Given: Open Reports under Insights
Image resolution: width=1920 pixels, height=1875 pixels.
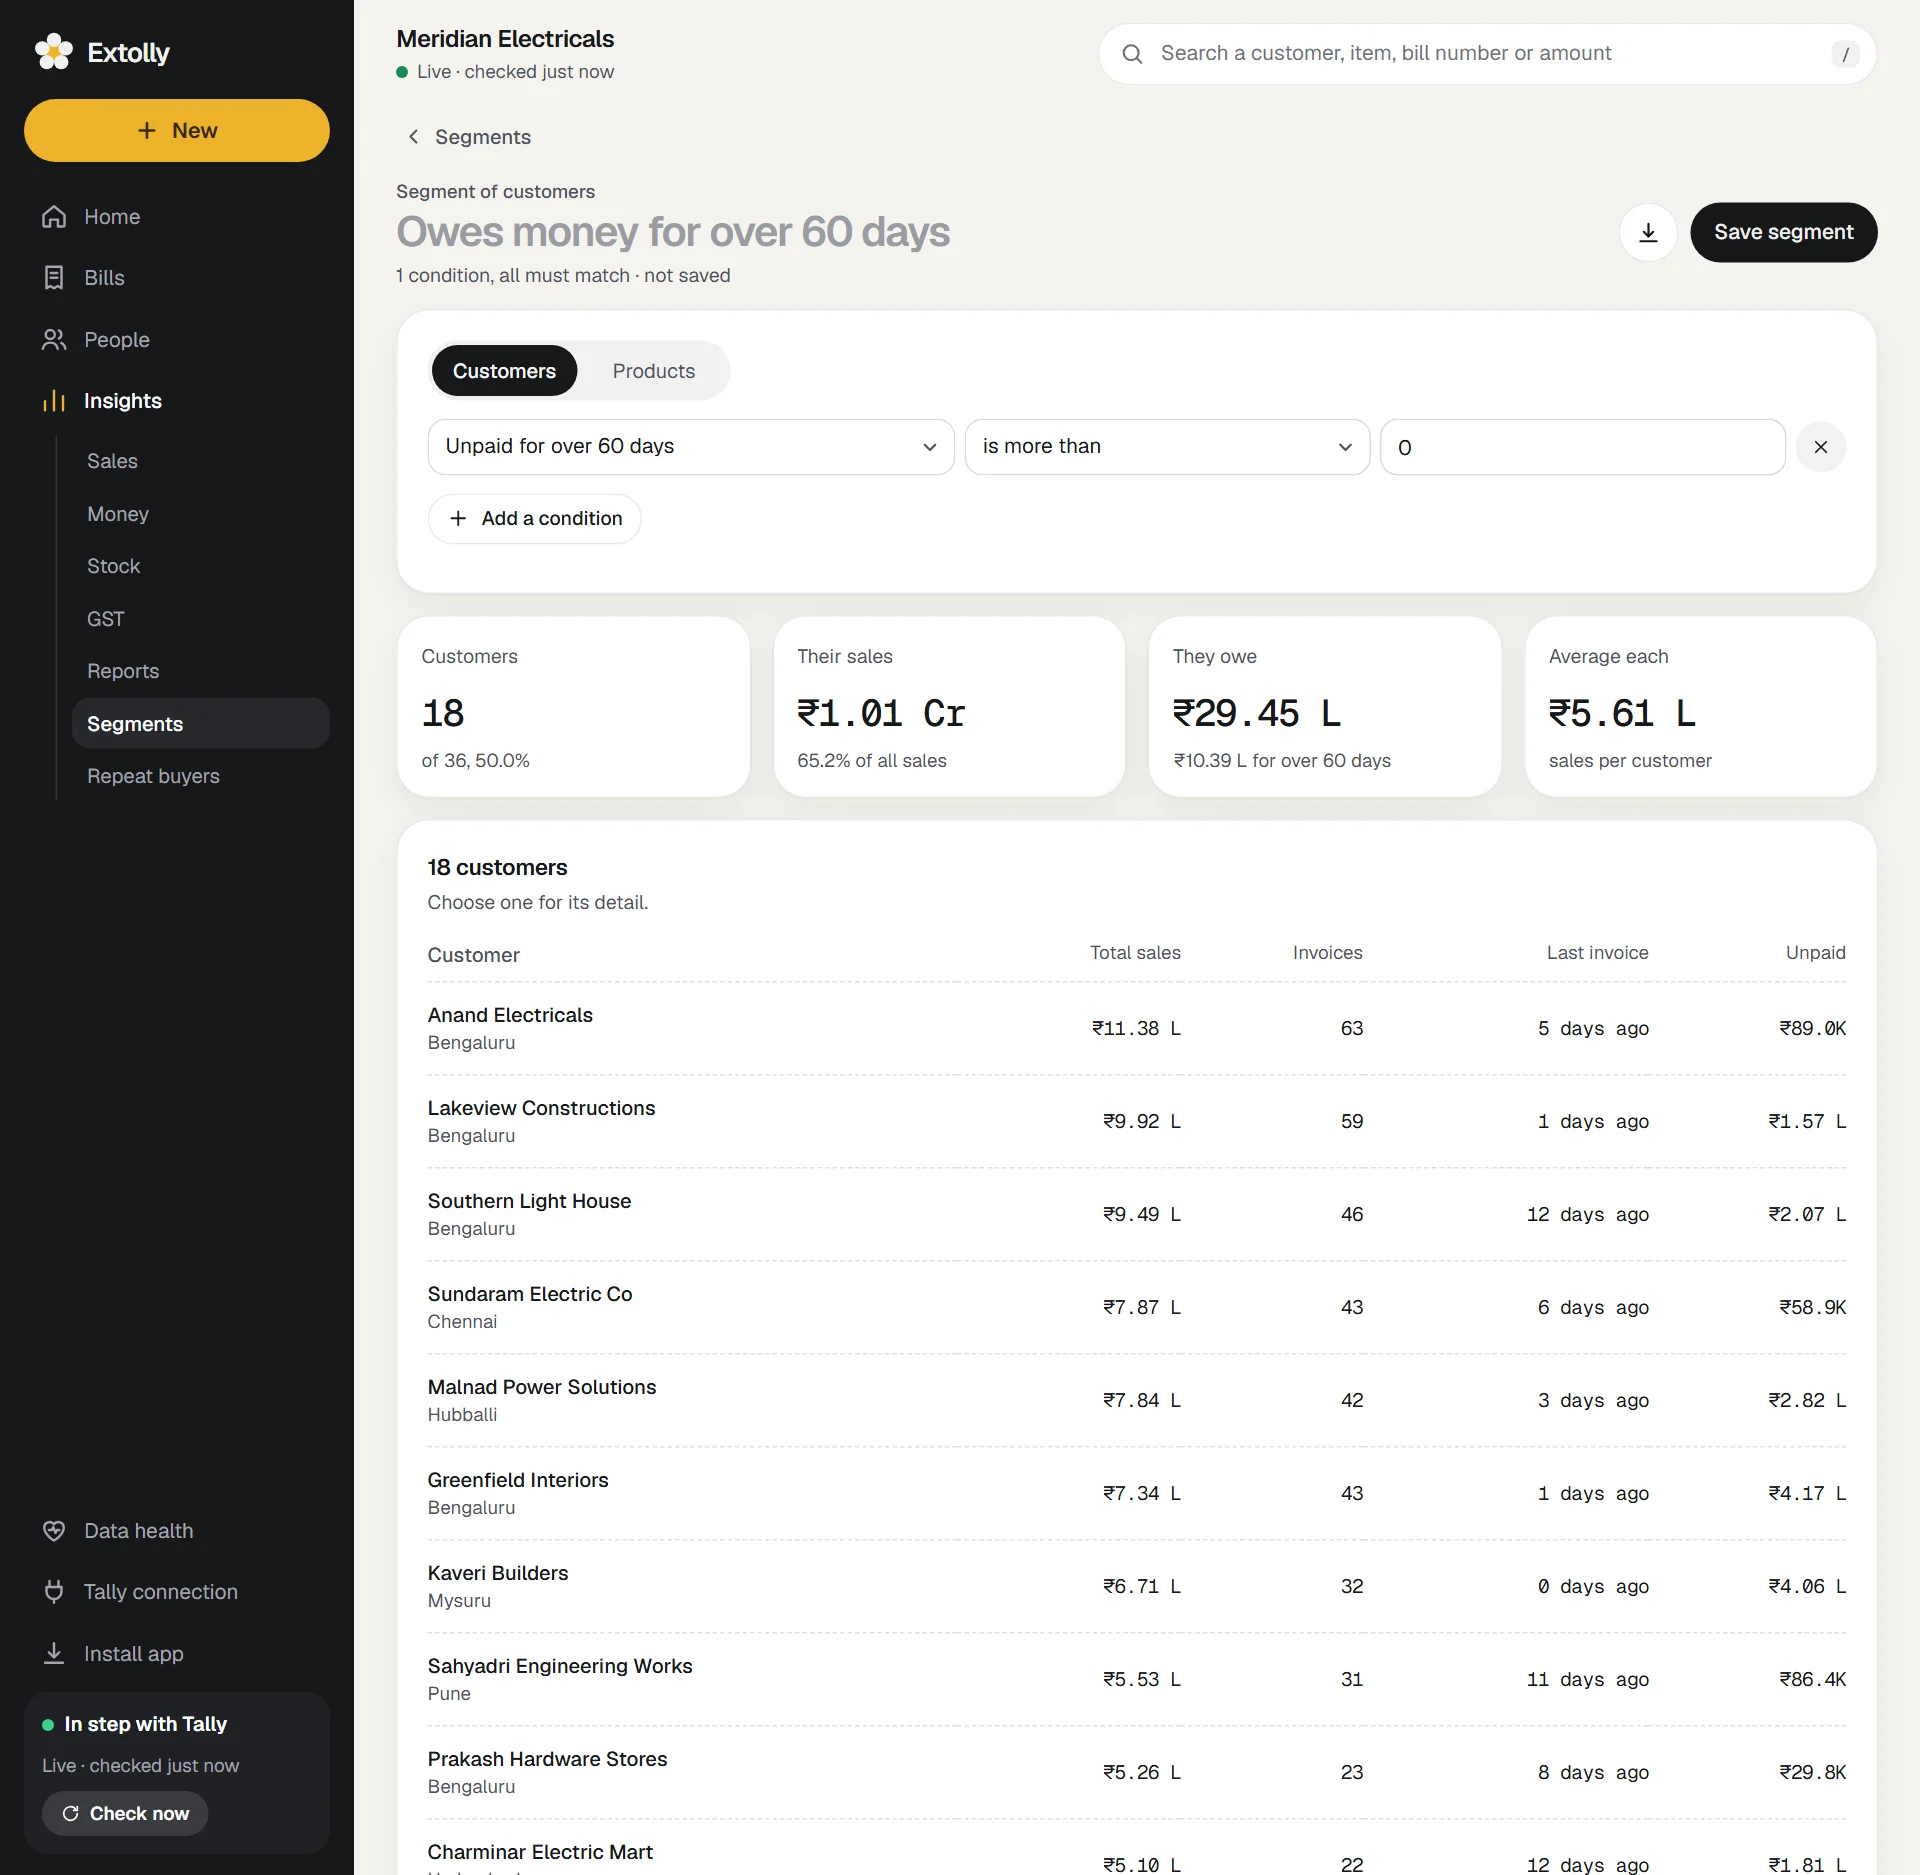Looking at the screenshot, I should point(201,671).
